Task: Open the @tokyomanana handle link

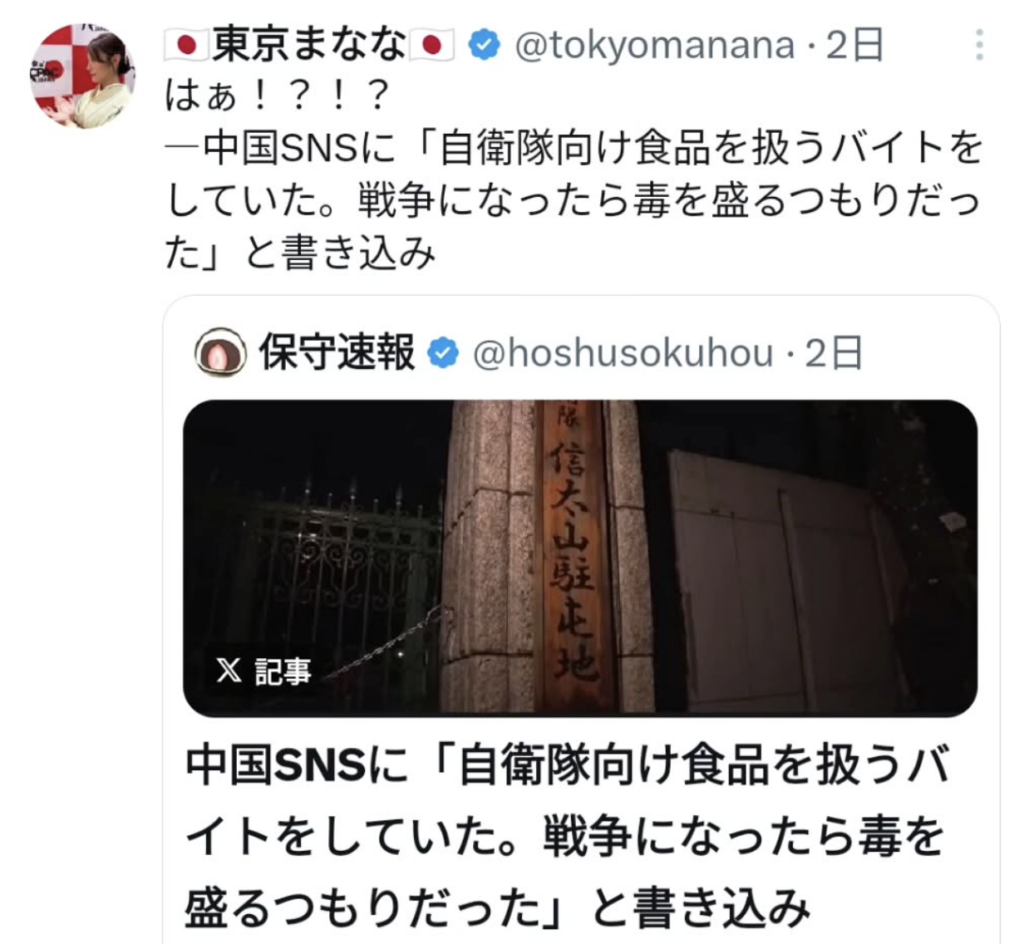Action: click(x=654, y=46)
